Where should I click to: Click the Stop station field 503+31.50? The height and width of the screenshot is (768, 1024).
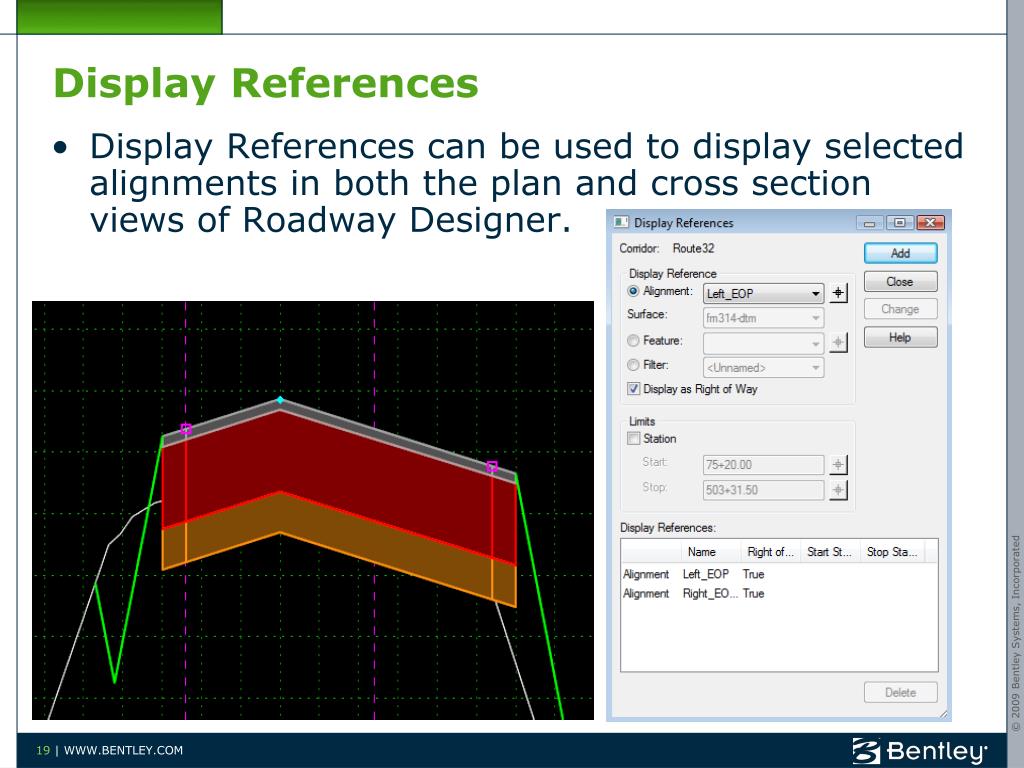763,490
